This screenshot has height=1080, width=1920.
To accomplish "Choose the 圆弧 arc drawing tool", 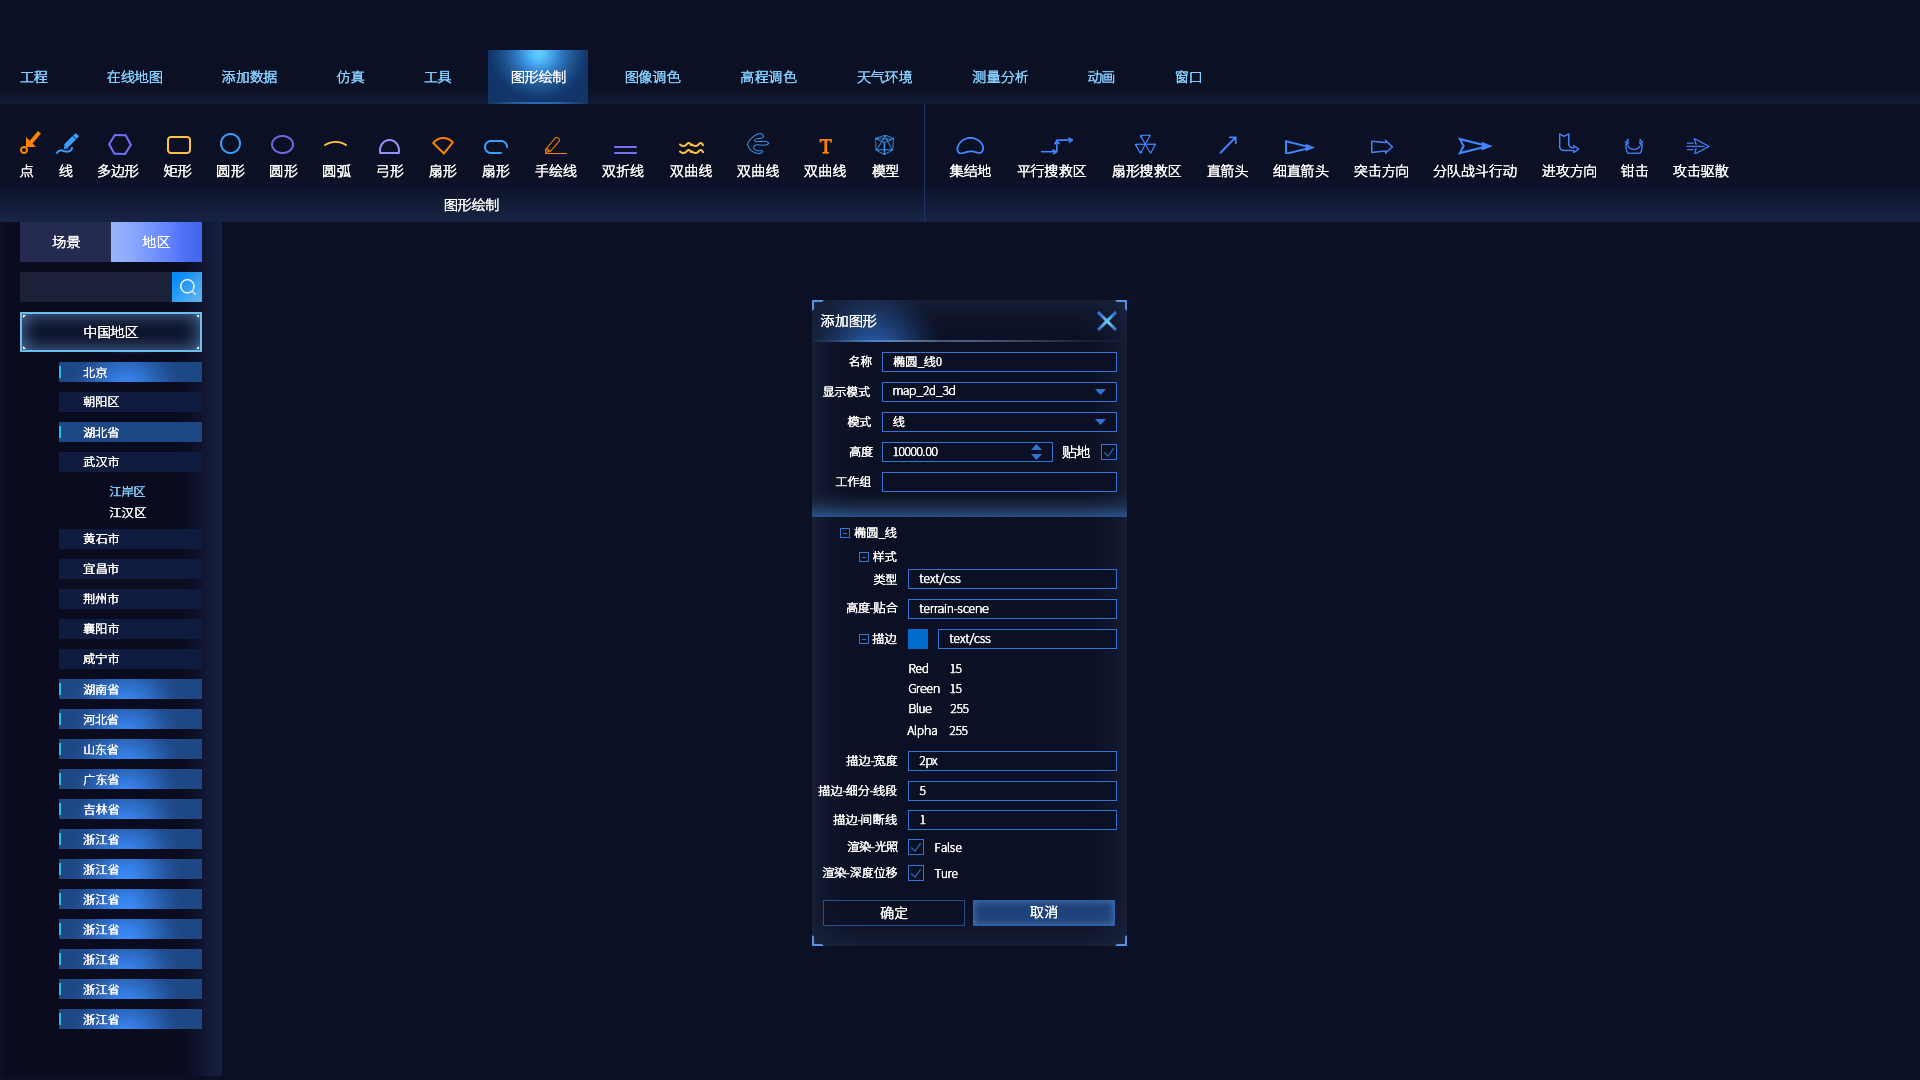I will 336,156.
